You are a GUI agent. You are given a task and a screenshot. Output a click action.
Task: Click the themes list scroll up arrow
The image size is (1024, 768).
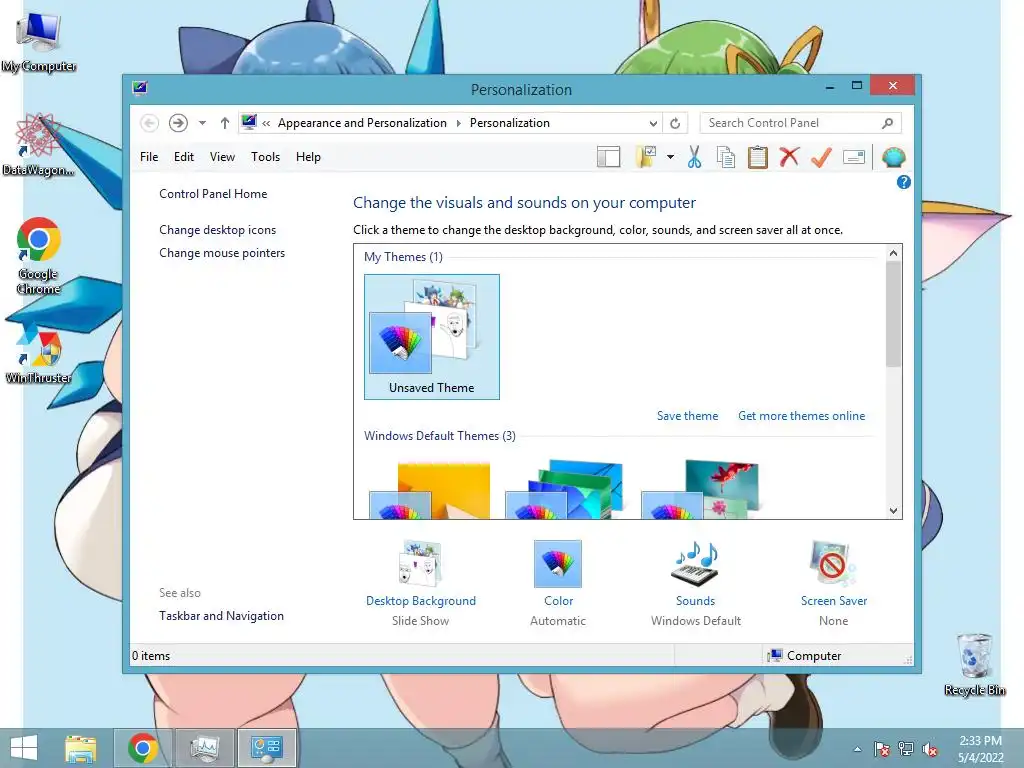click(893, 253)
